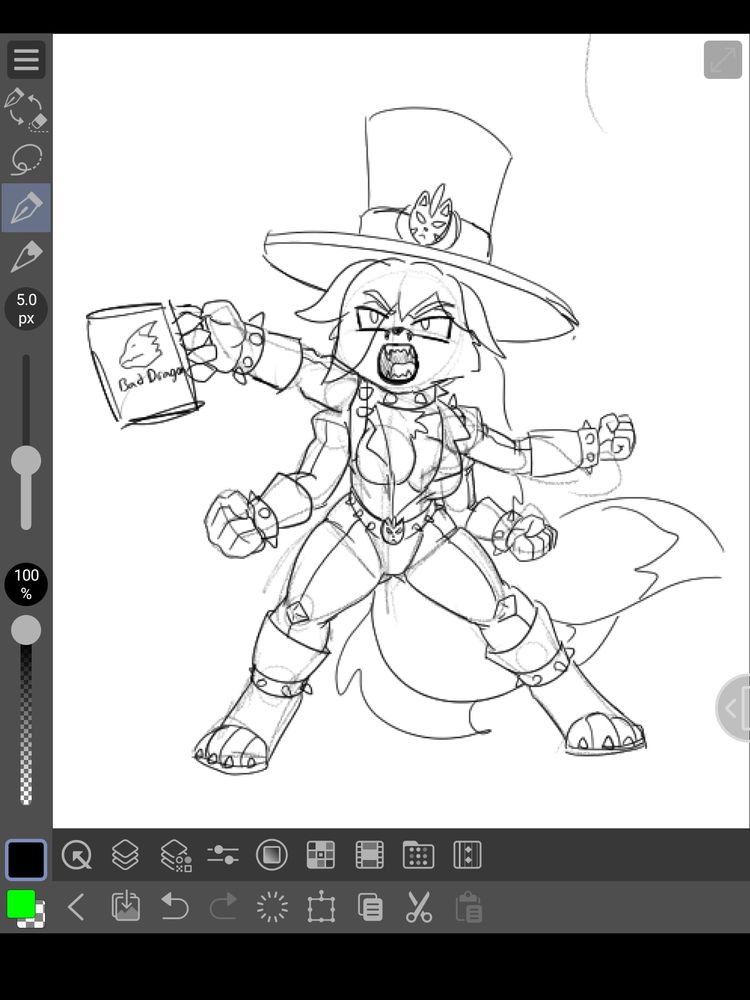Toggle full screen canvas arrows button
750x1000 pixels.
[723, 60]
